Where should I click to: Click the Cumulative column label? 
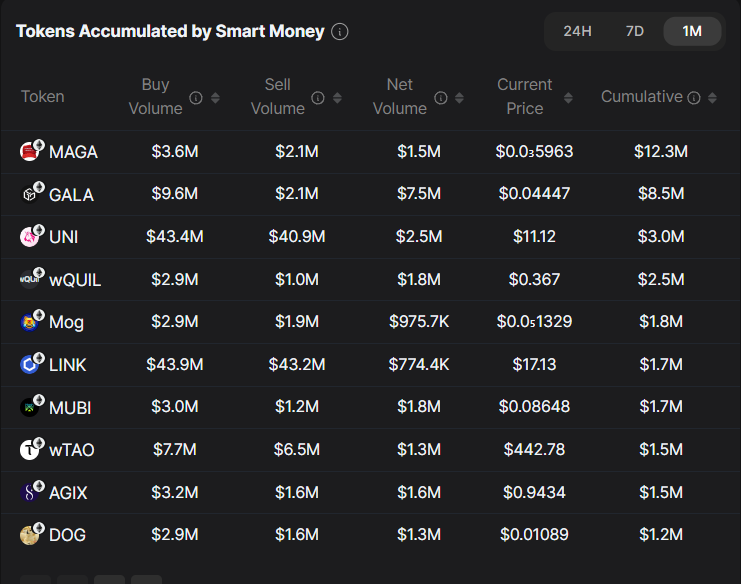642,96
